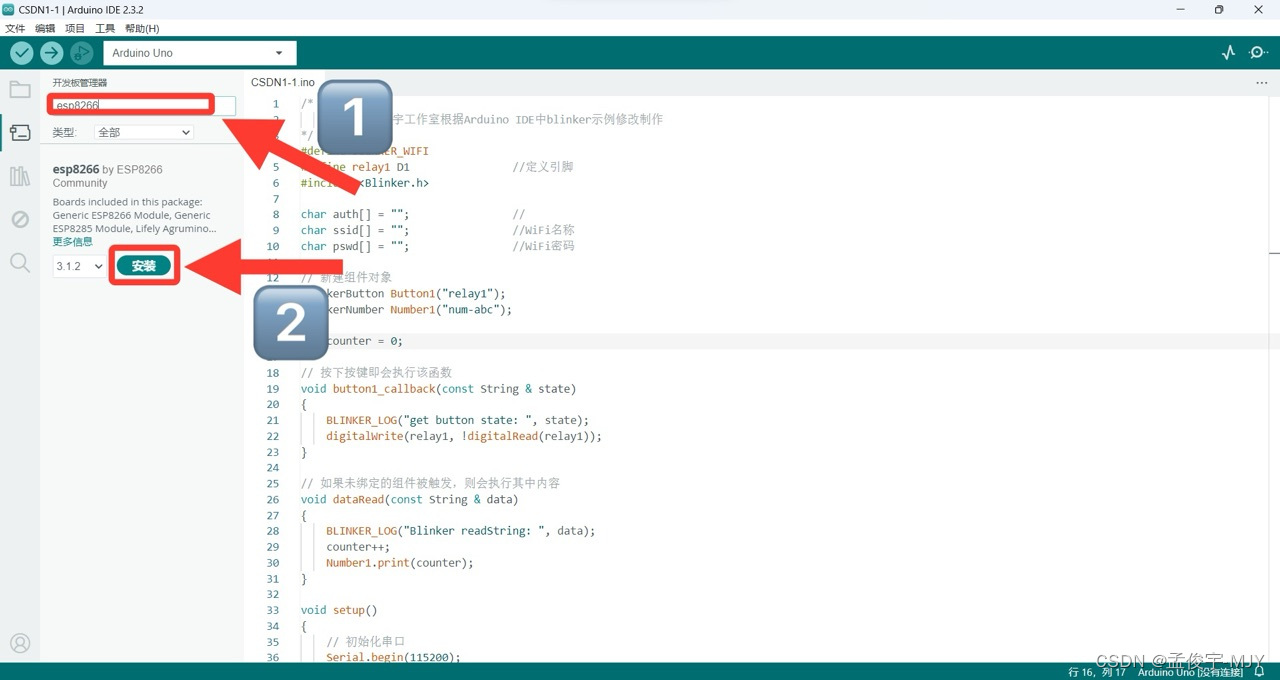
Task: Open the 更多信息 link
Action: point(73,242)
